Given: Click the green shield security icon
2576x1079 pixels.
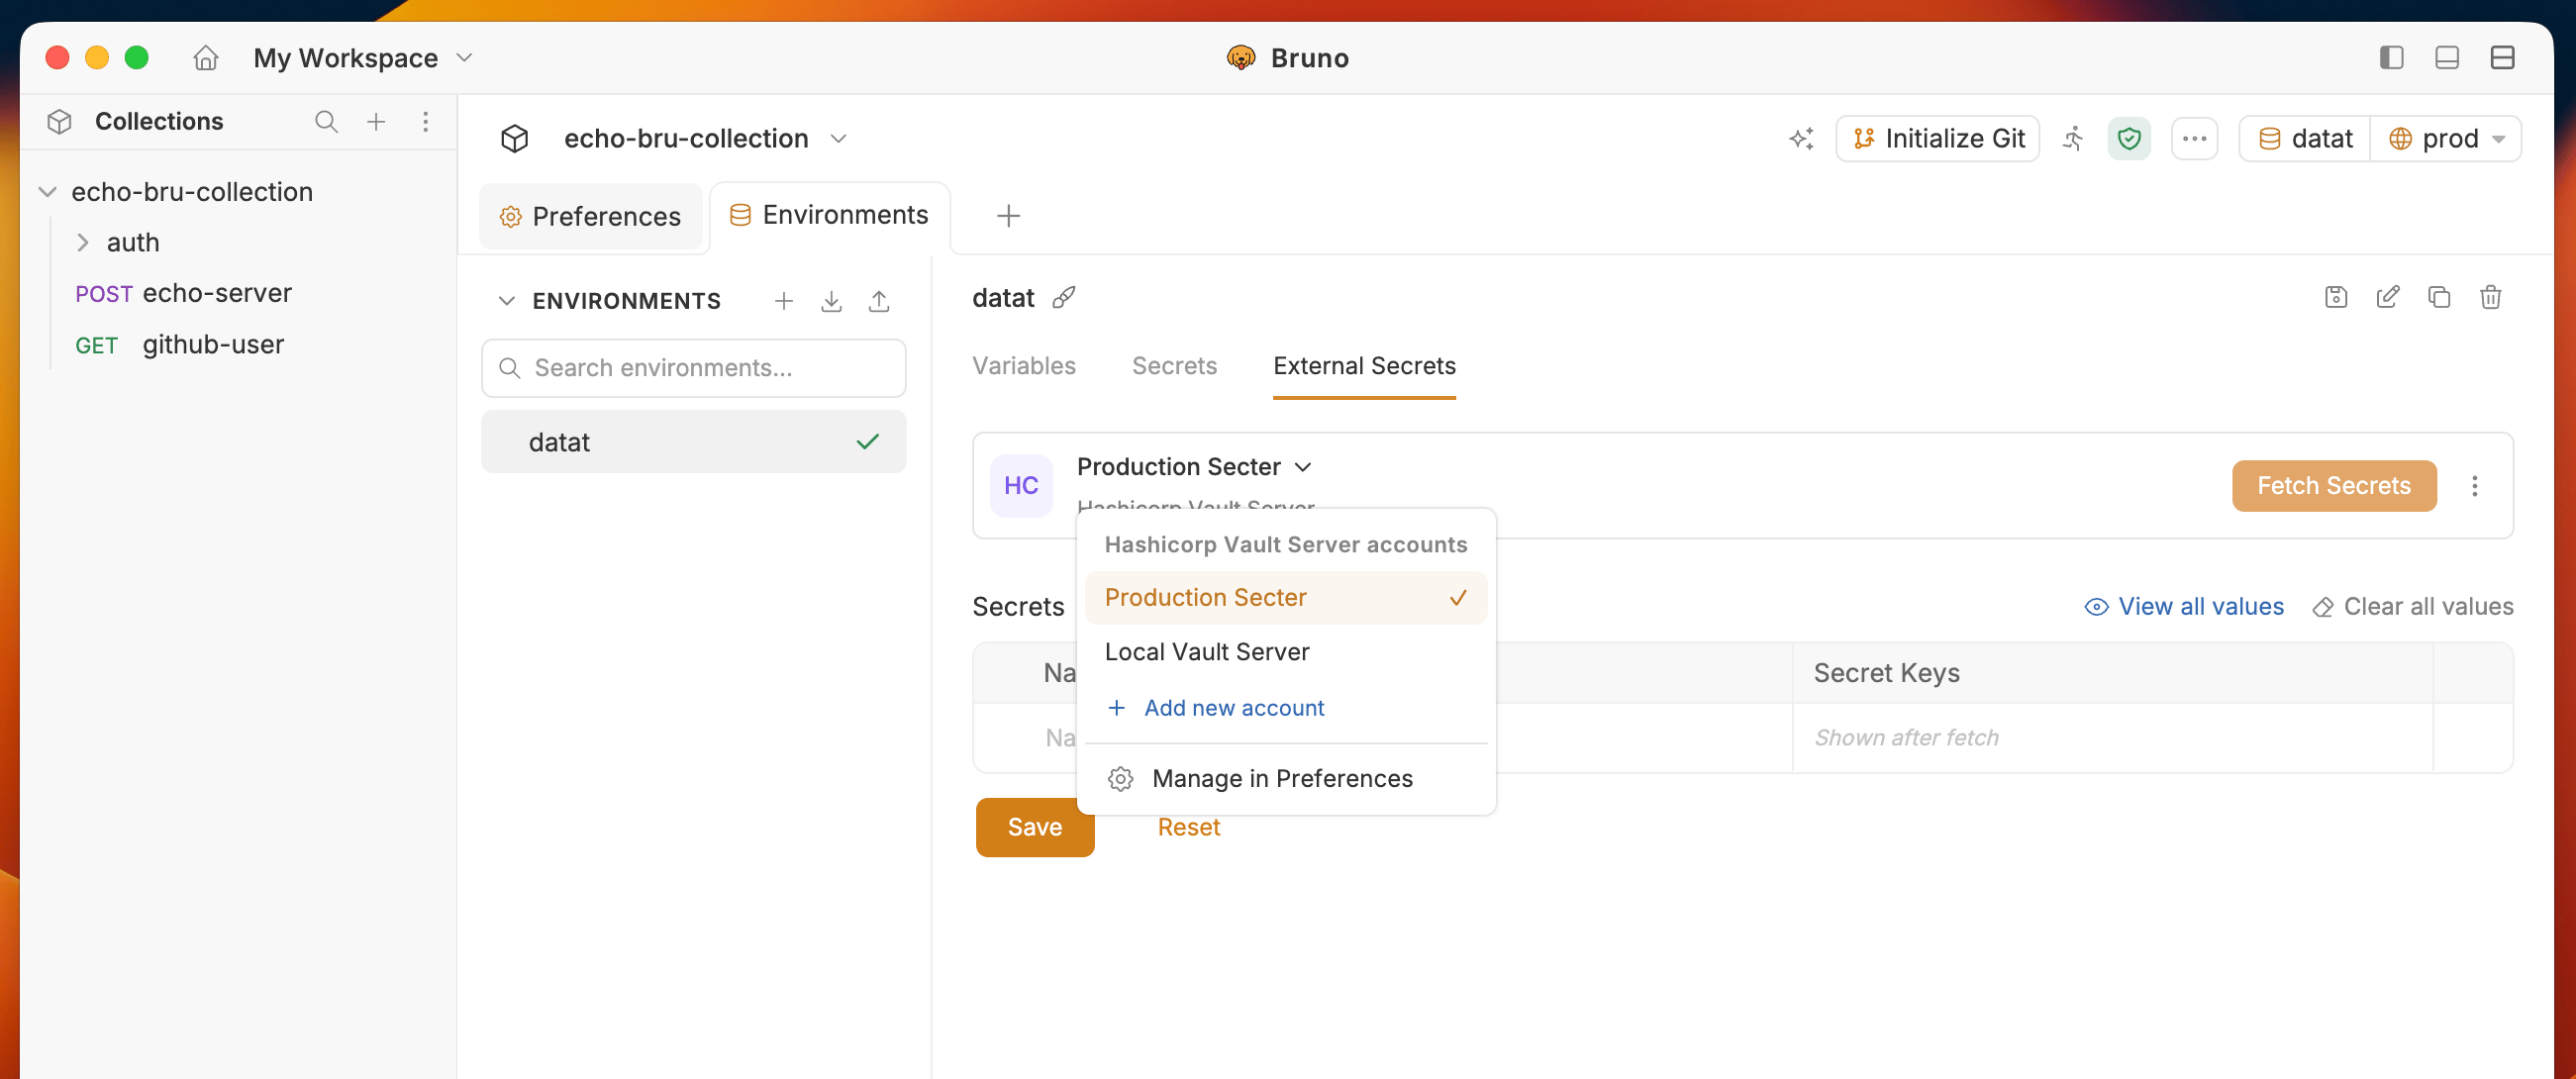Looking at the screenshot, I should (2129, 139).
